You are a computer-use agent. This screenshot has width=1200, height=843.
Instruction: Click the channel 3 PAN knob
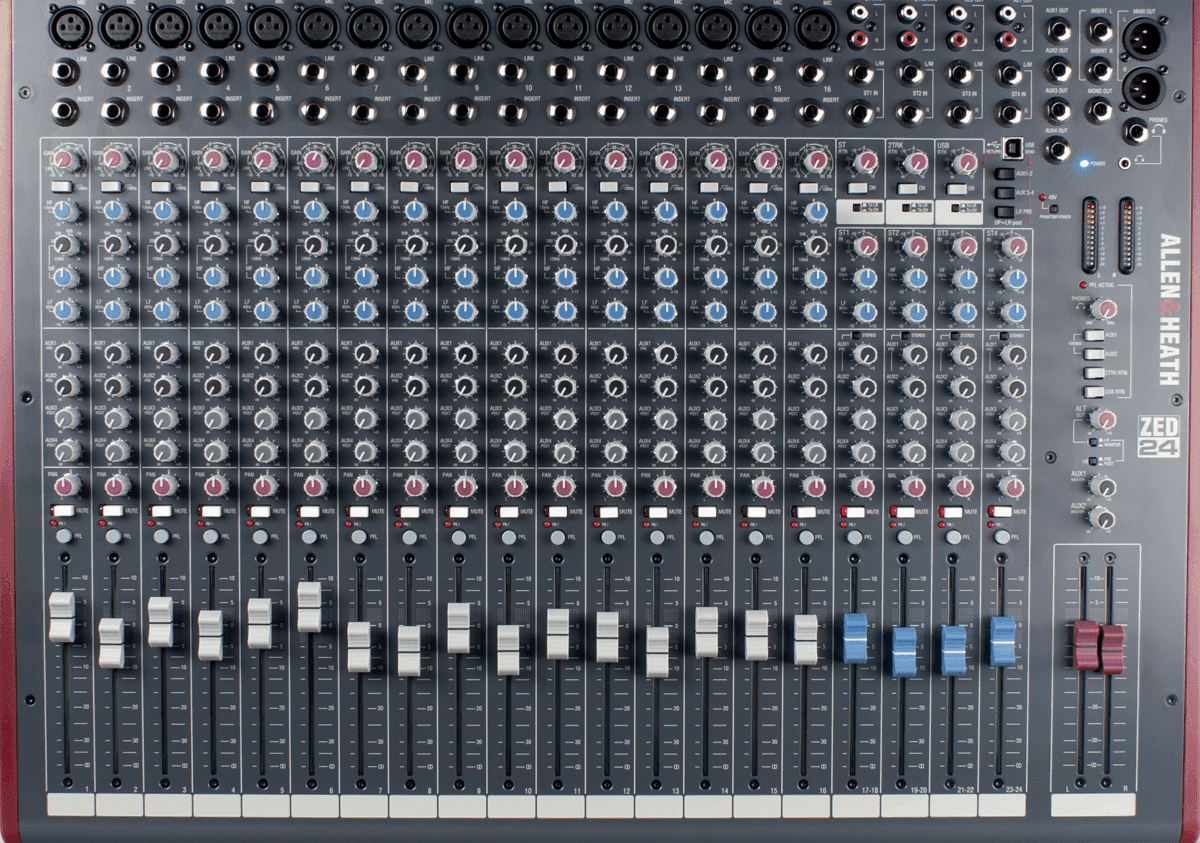[165, 487]
